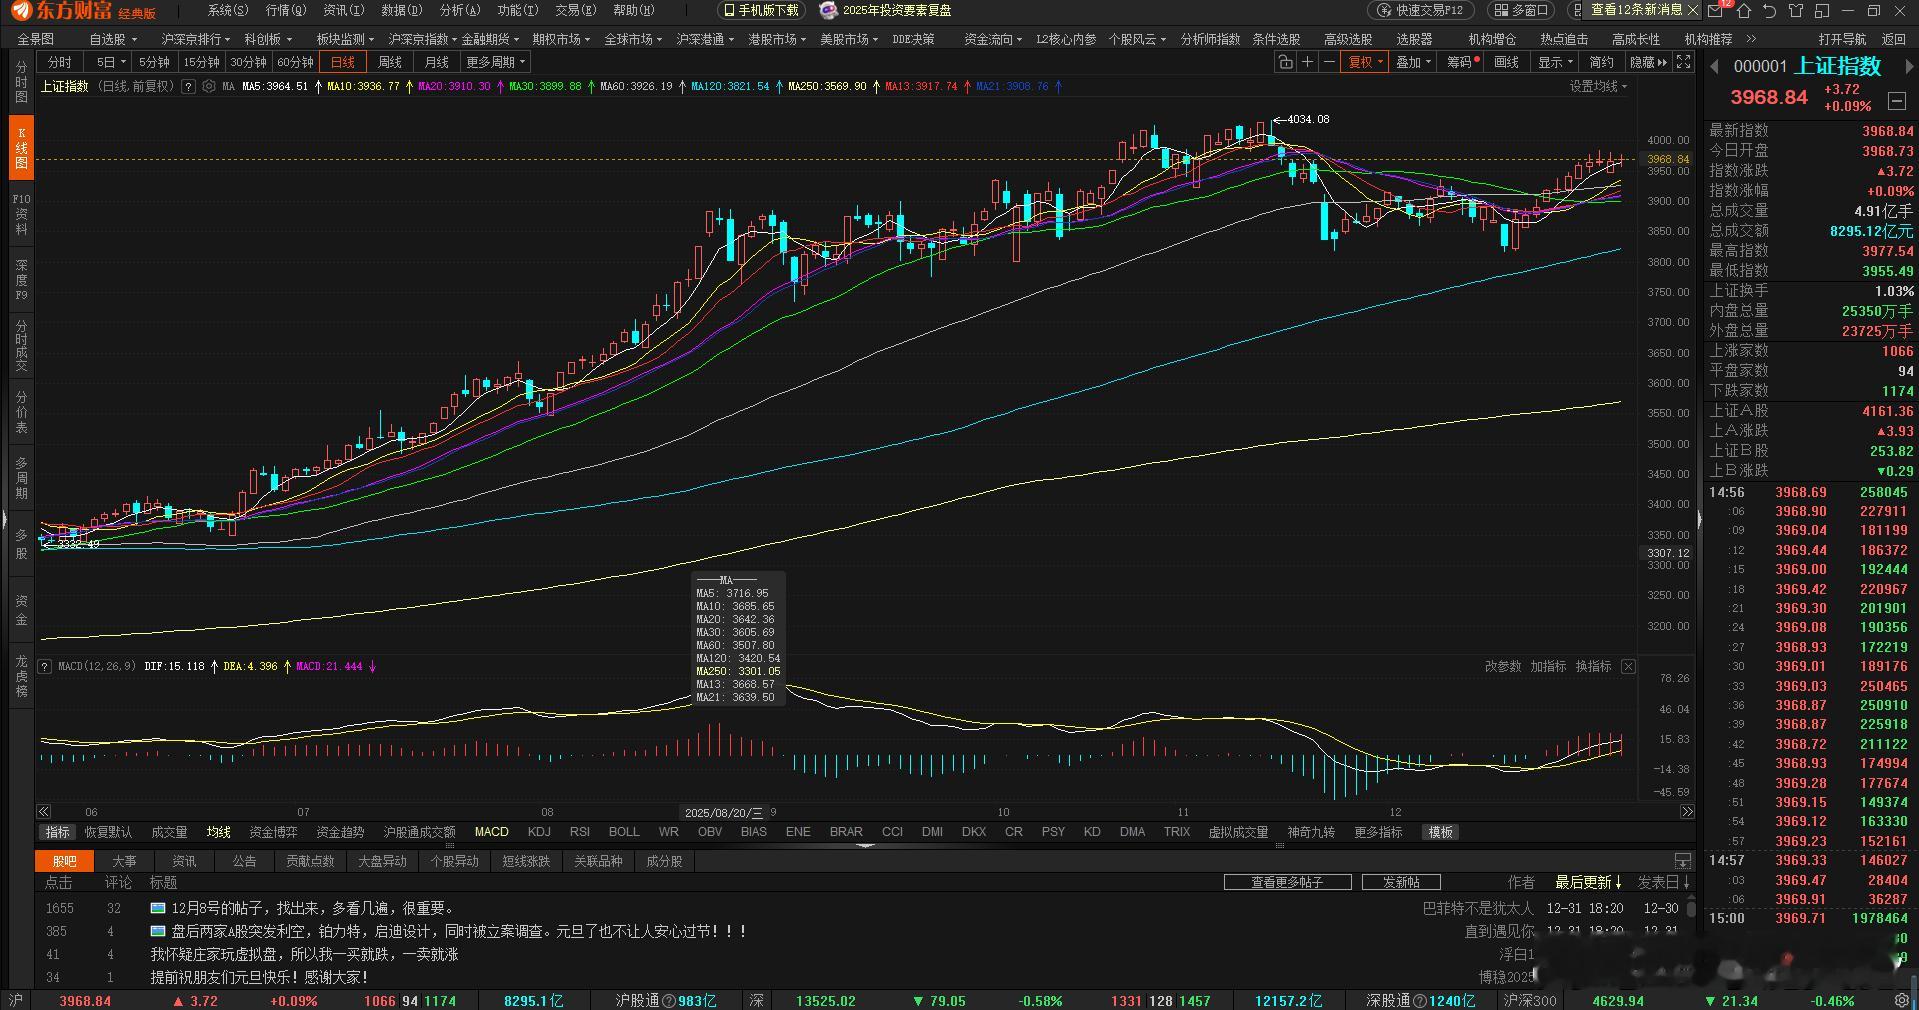The height and width of the screenshot is (1010, 1919).
Task: Open the phone version download button
Action: pyautogui.click(x=762, y=10)
